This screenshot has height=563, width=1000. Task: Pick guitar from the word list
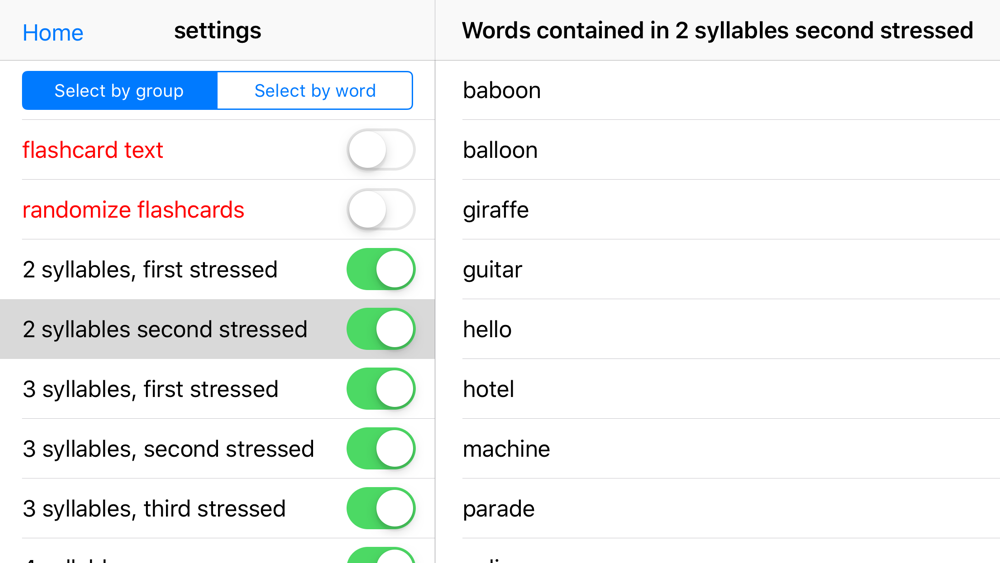point(493,270)
